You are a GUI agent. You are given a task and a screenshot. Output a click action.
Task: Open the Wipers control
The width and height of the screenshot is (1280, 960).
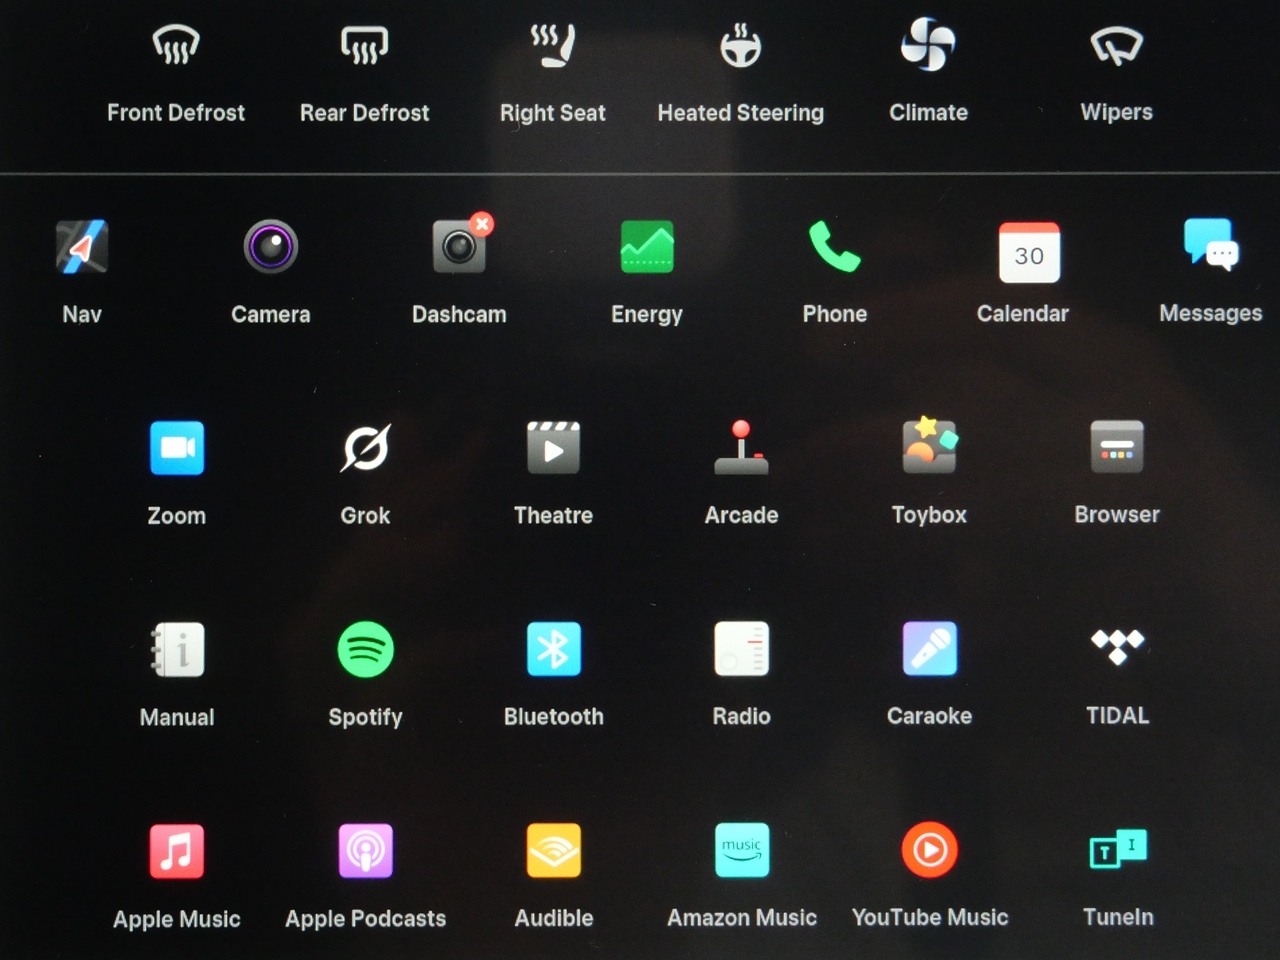1117,46
